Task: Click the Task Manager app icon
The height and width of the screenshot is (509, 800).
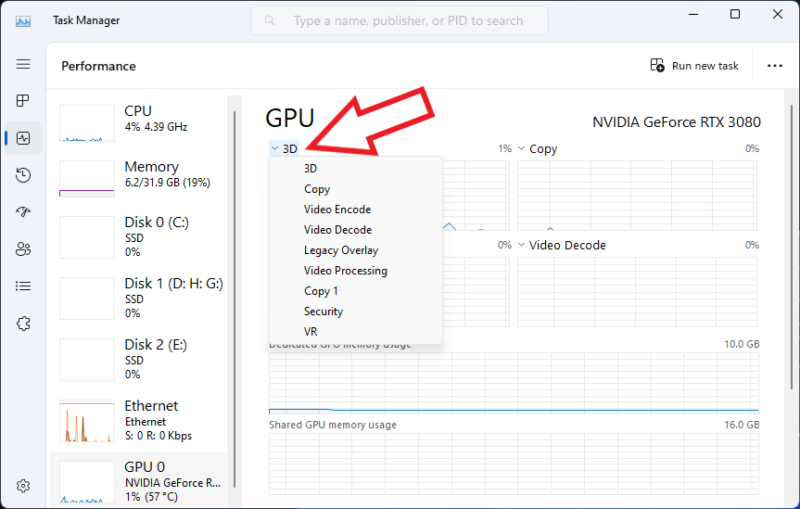Action: click(x=23, y=21)
